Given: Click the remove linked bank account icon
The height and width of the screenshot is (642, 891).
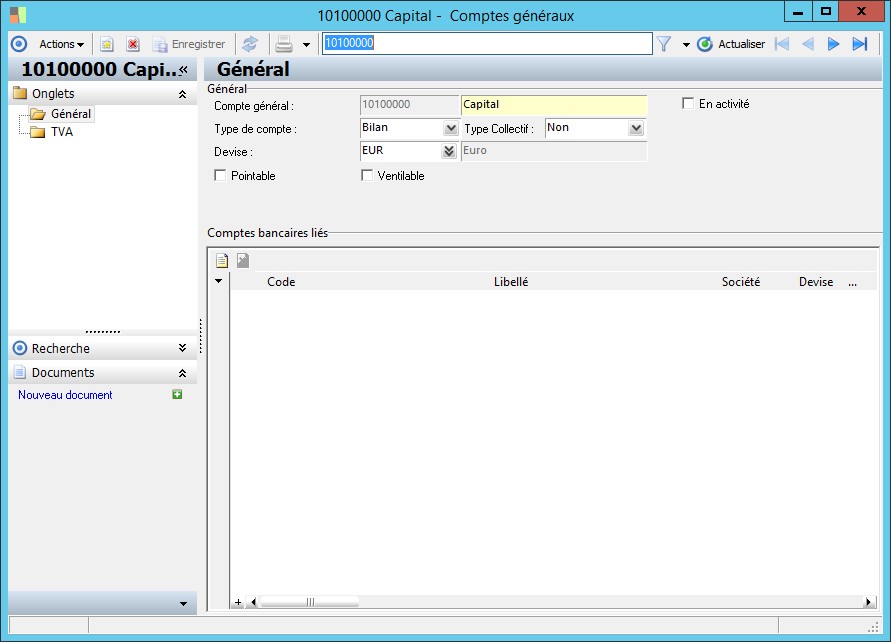Looking at the screenshot, I should tap(243, 260).
